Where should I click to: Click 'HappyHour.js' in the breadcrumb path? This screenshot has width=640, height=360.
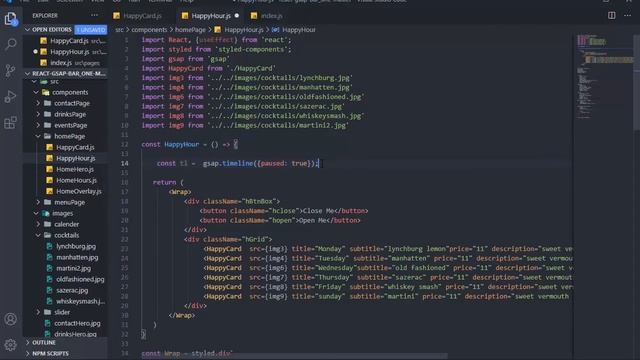point(244,30)
